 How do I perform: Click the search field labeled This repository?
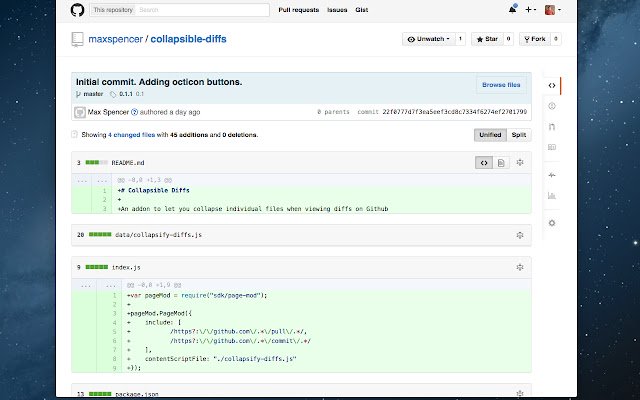coord(180,10)
